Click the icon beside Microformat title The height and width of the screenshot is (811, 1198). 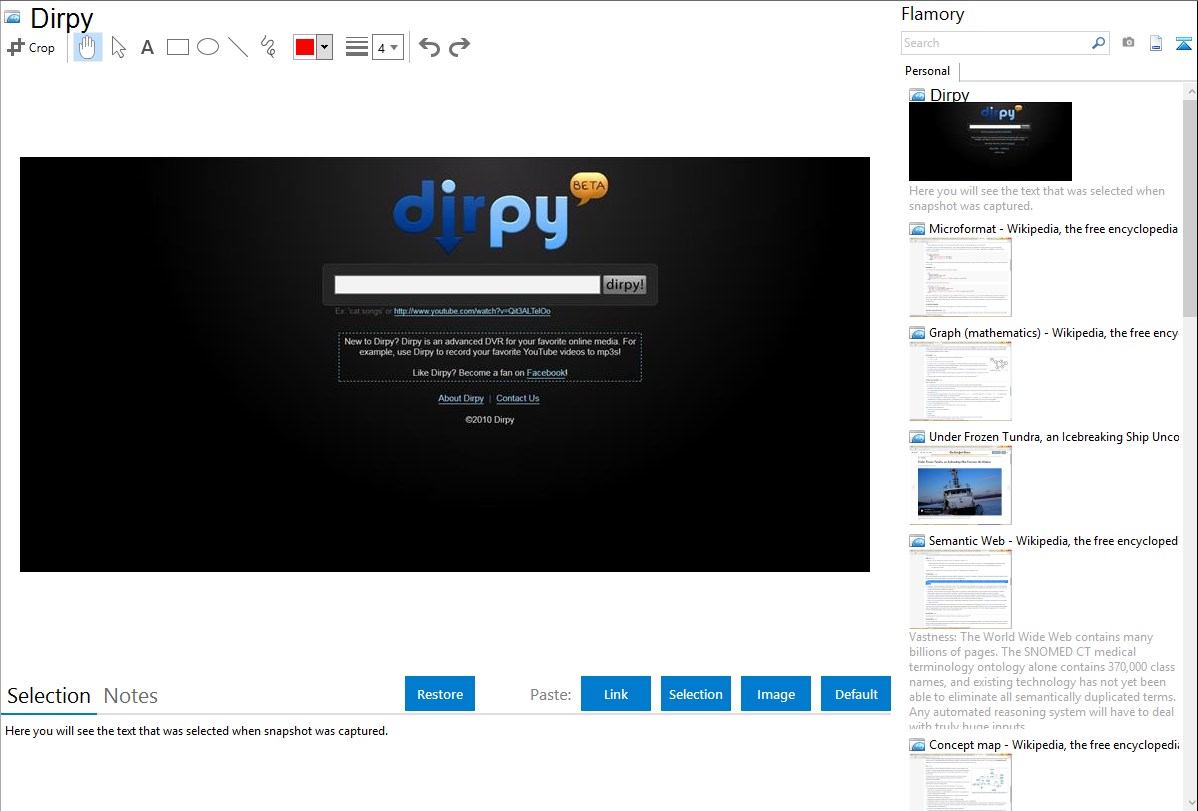(x=917, y=229)
